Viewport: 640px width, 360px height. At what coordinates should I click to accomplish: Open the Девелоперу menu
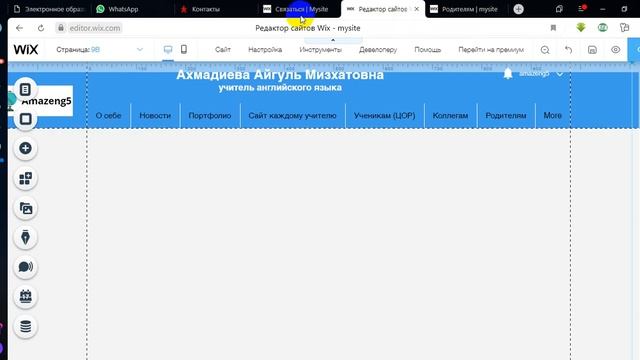tap(378, 49)
